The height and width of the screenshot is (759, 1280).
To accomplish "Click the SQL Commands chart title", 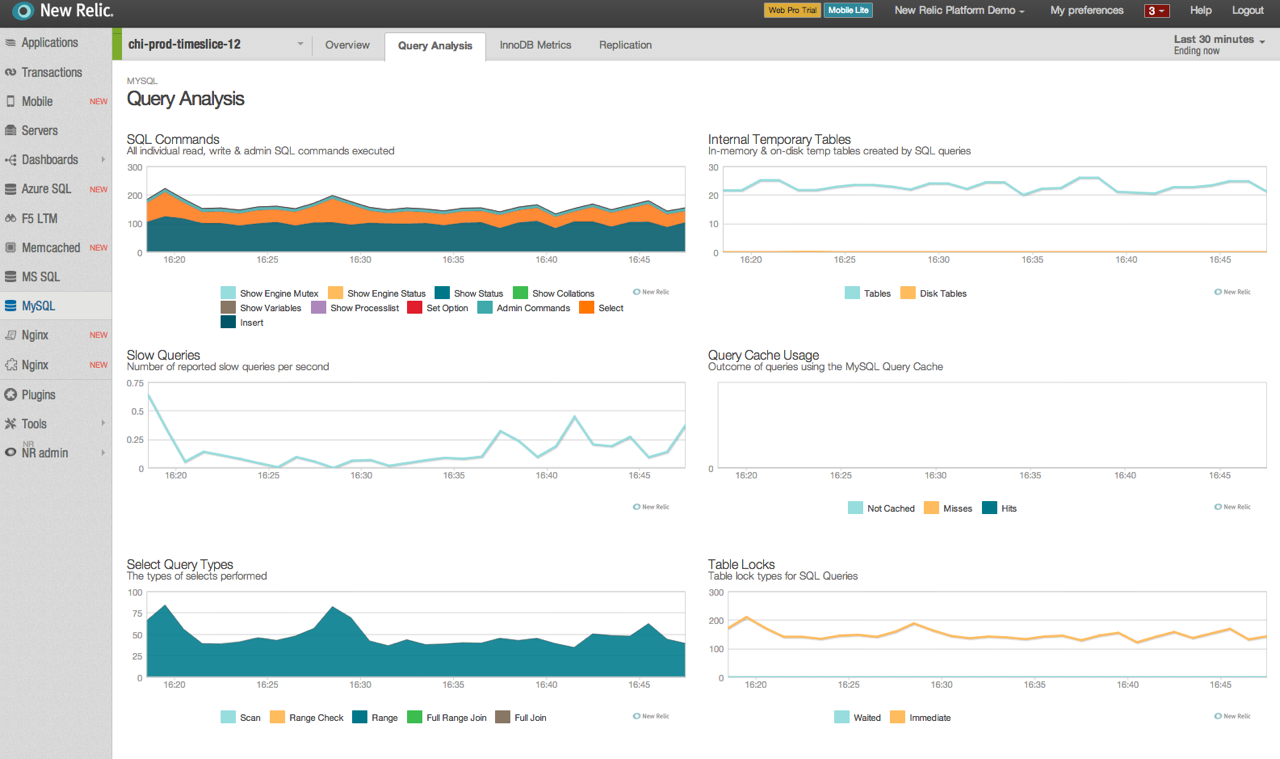I will pyautogui.click(x=173, y=139).
